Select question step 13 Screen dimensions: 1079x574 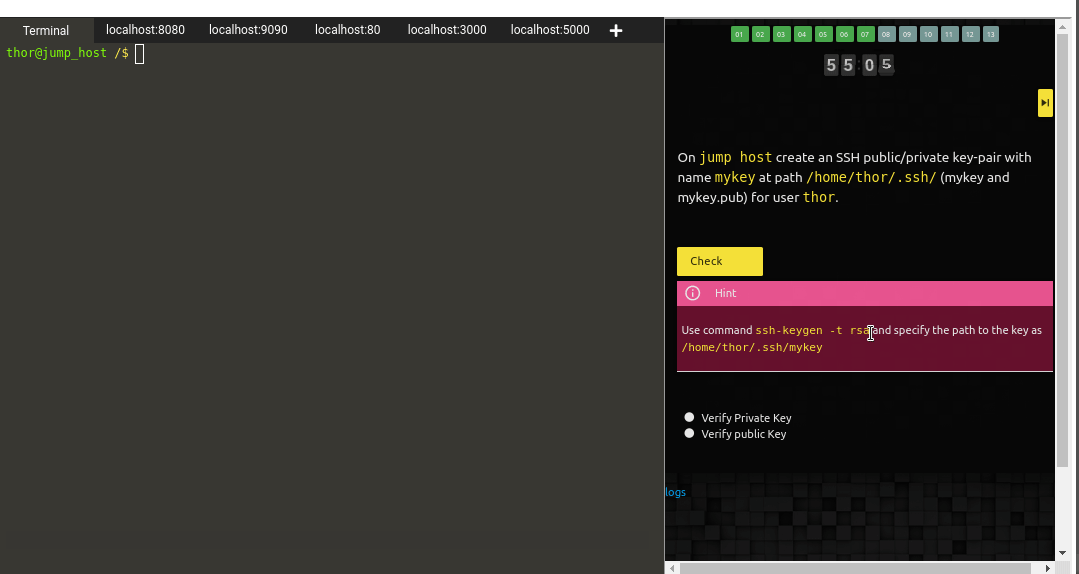pyautogui.click(x=991, y=34)
